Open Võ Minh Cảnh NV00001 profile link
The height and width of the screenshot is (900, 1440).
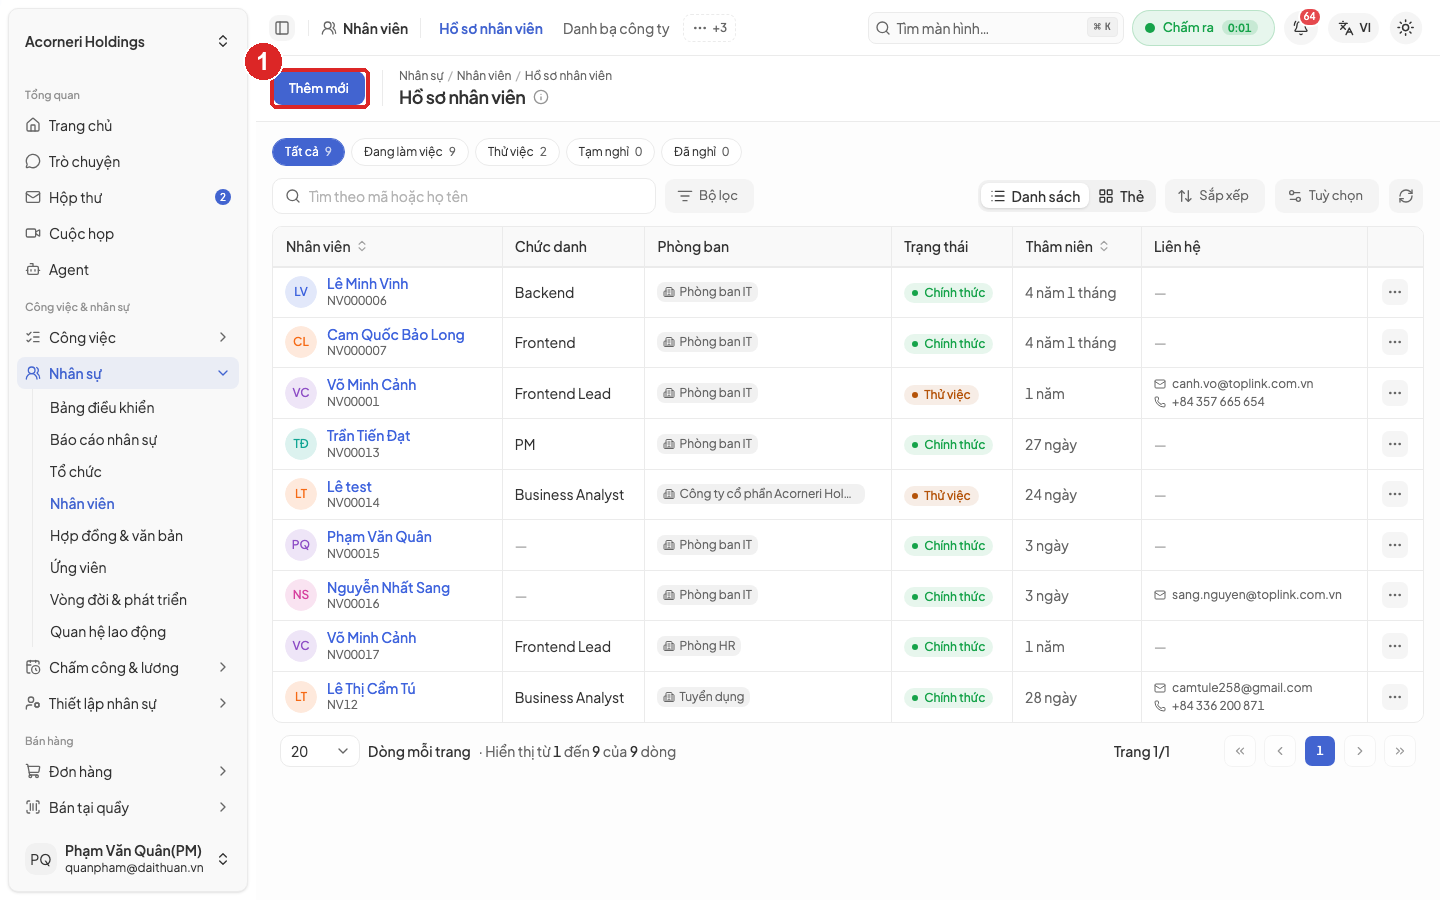(x=371, y=385)
